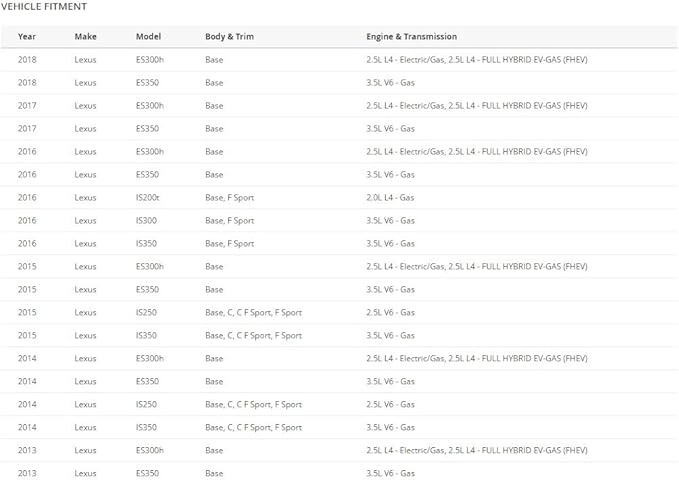
Task: Click model 'ES300h' in the 2016 row
Action: [x=150, y=152]
